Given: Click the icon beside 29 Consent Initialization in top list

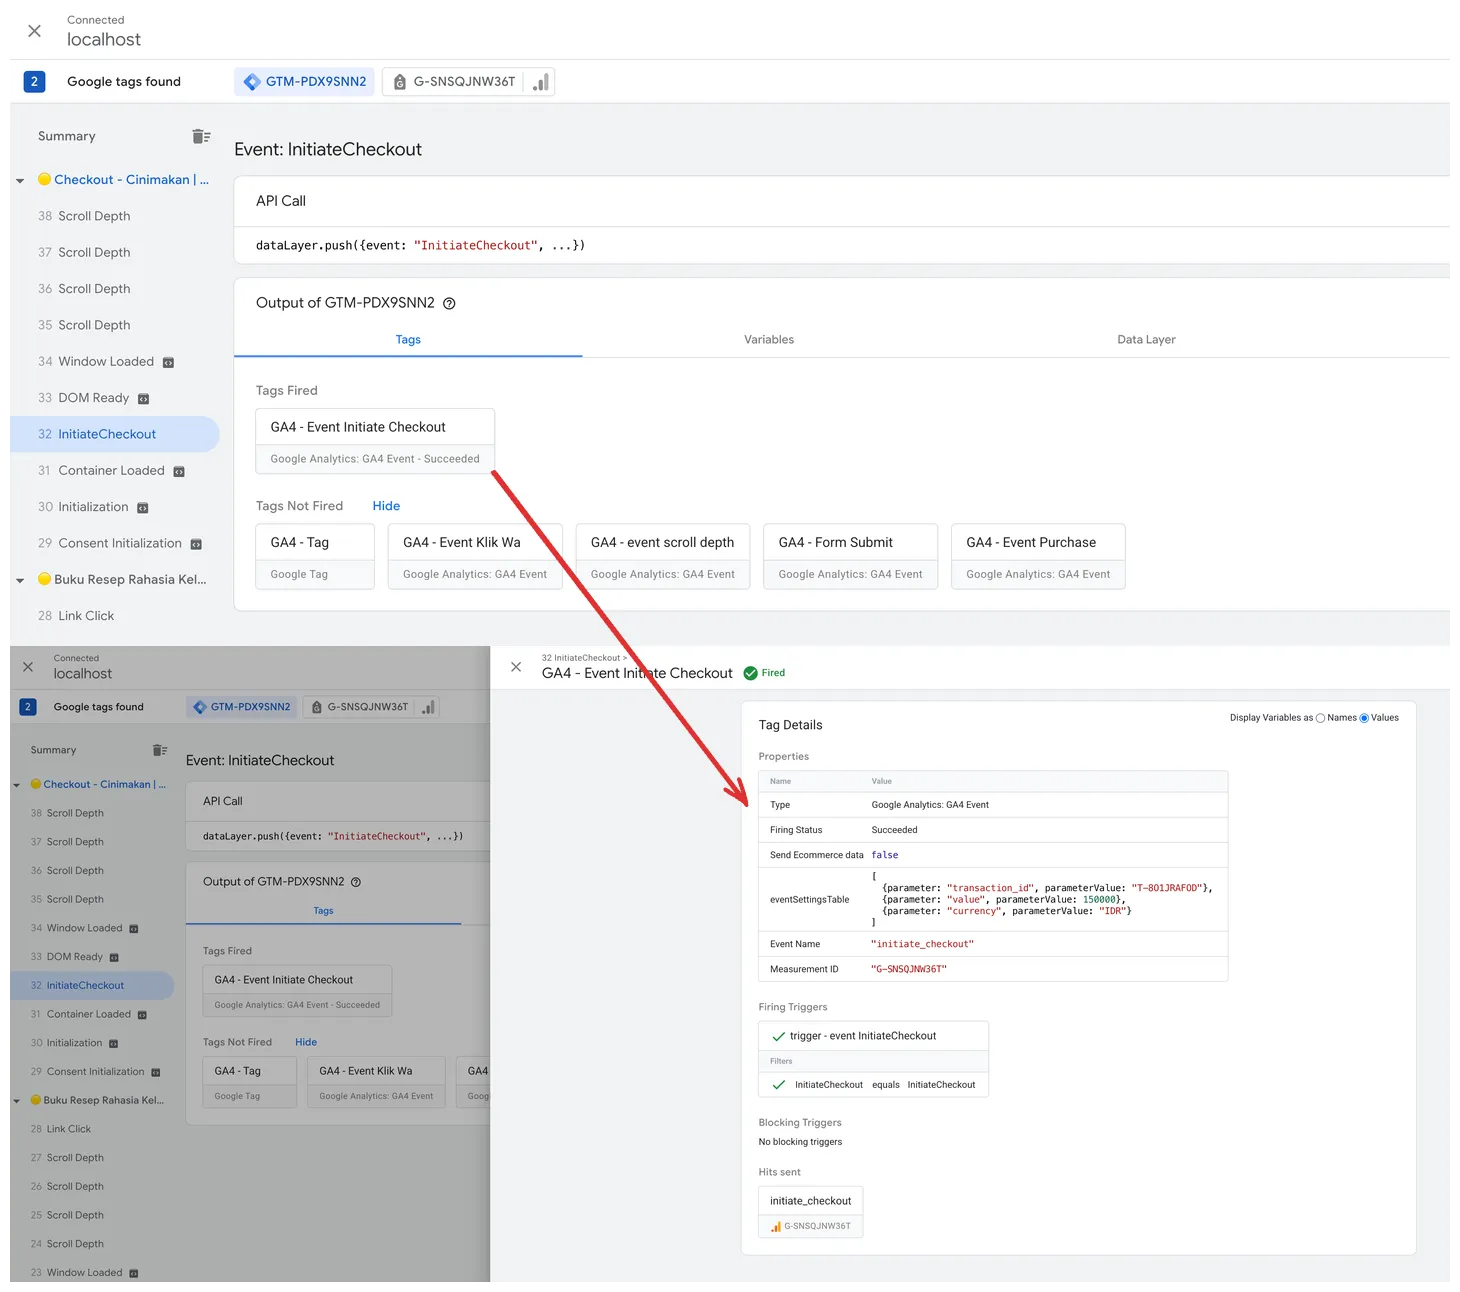Looking at the screenshot, I should (196, 545).
